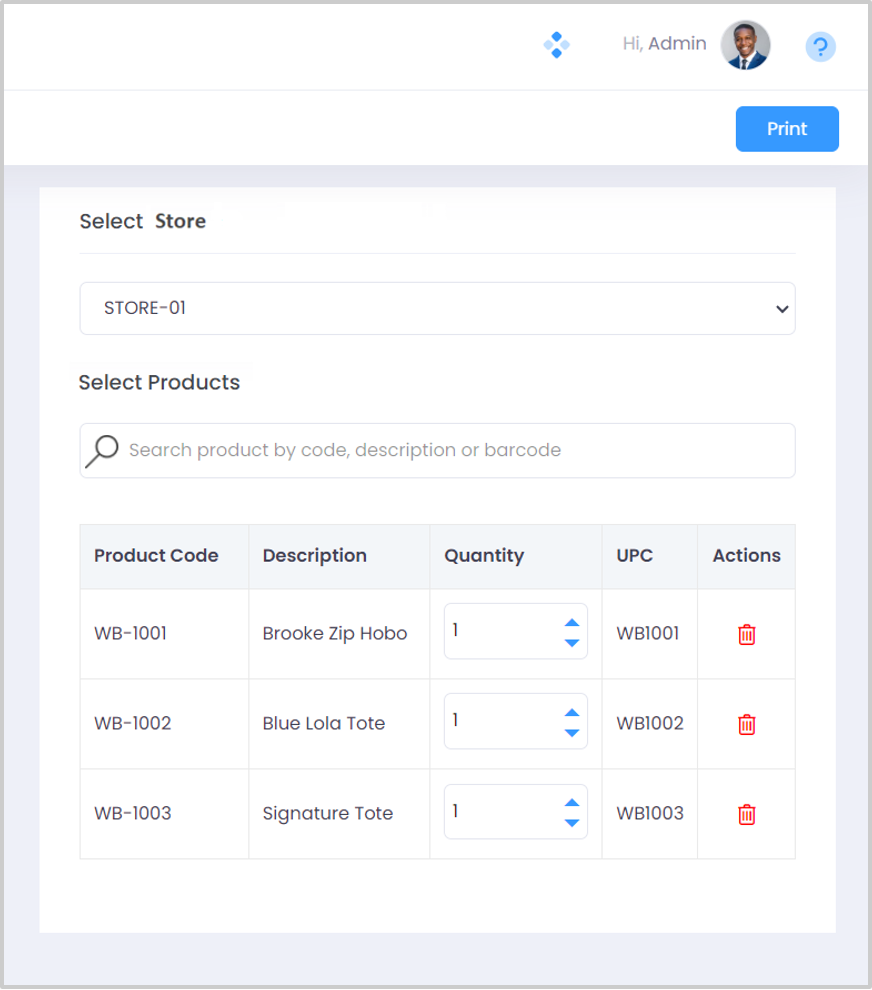The height and width of the screenshot is (990, 872).
Task: Click the Admin profile avatar
Action: tap(745, 45)
